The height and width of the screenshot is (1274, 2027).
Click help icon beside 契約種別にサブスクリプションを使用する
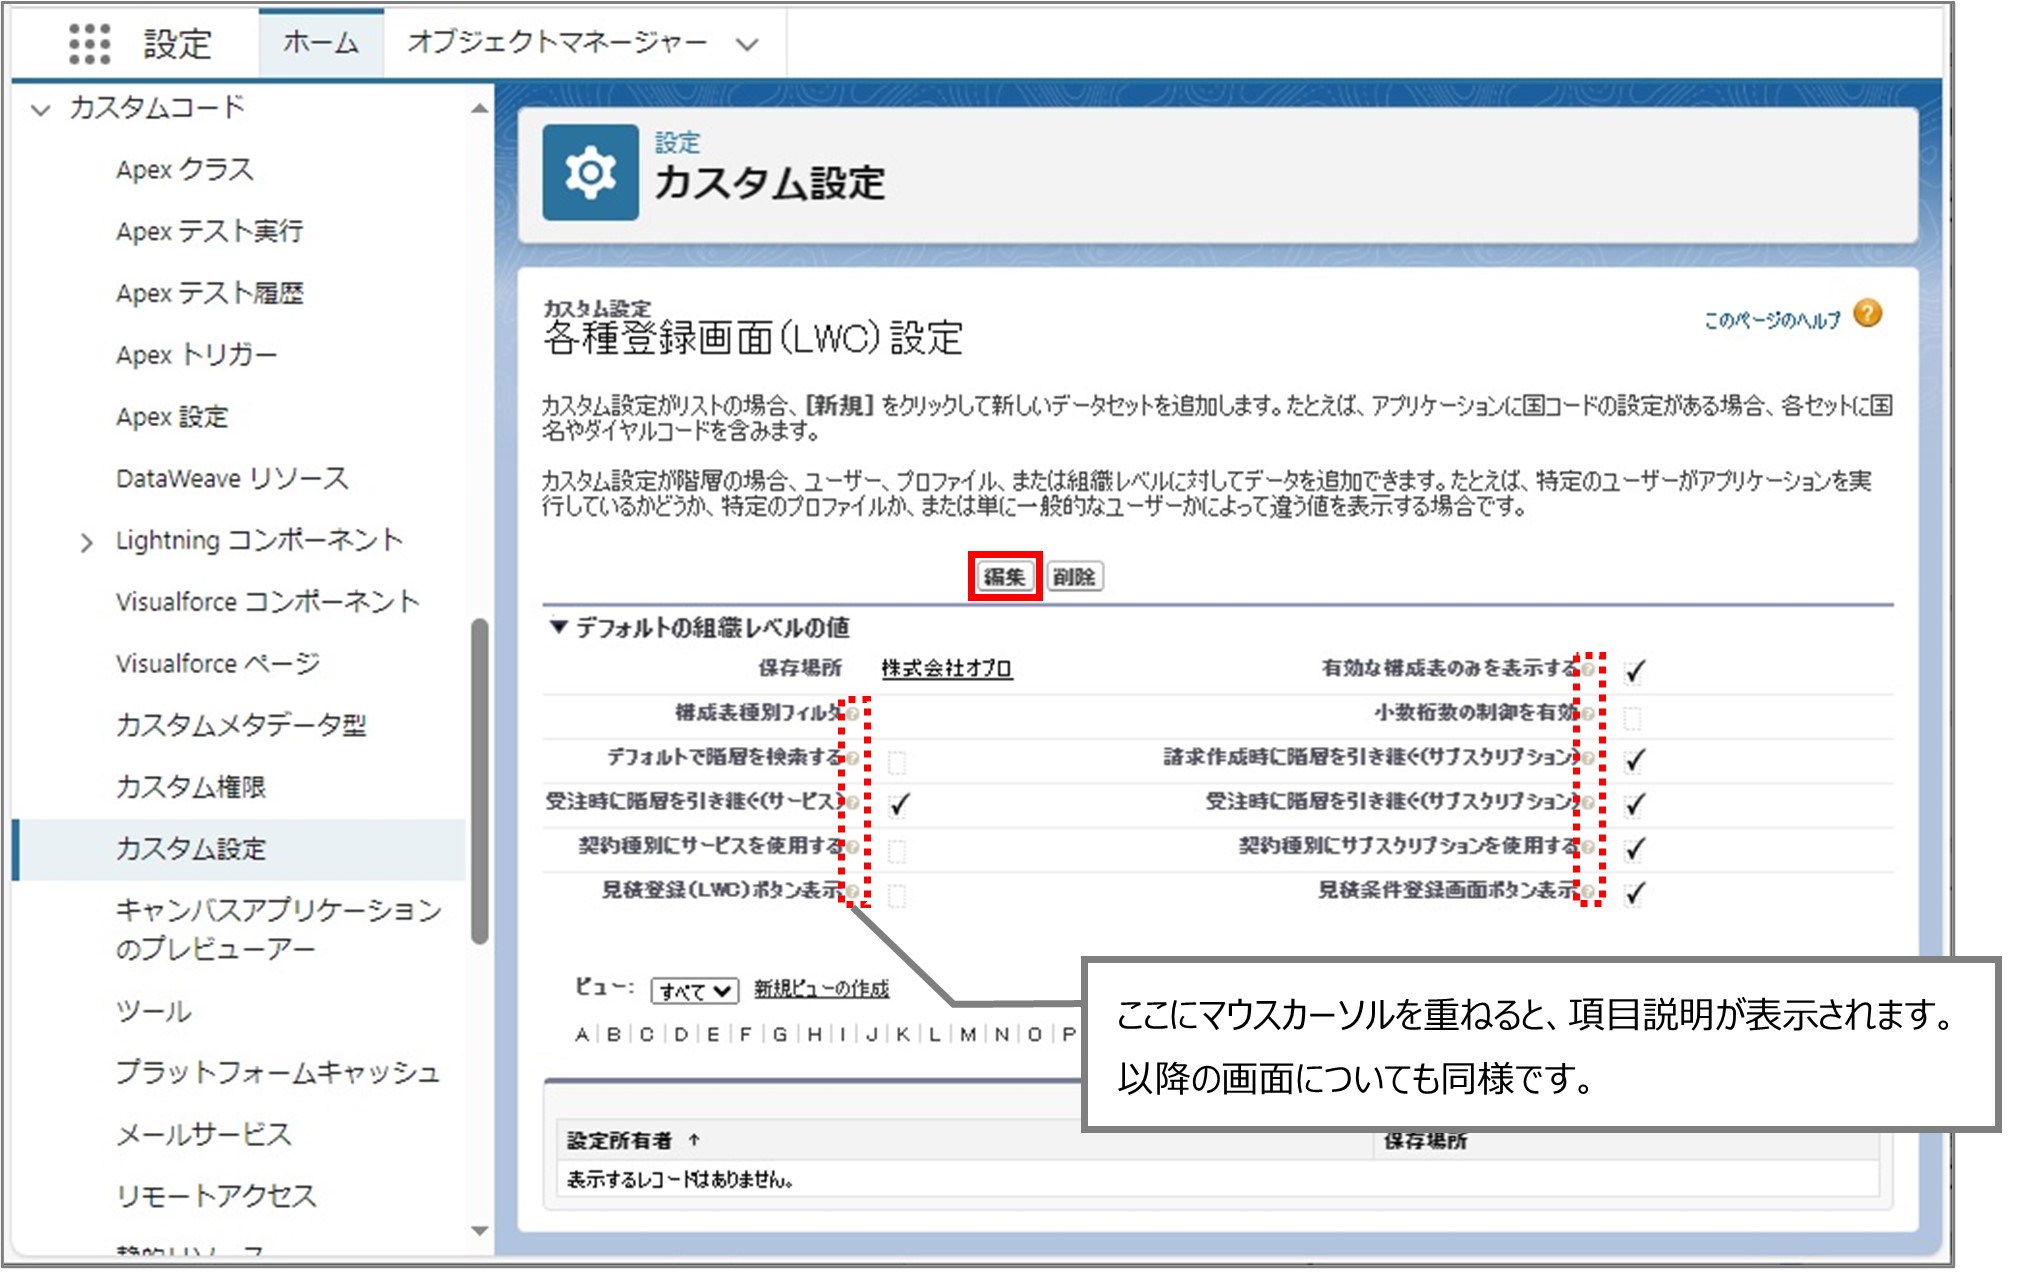point(1588,847)
